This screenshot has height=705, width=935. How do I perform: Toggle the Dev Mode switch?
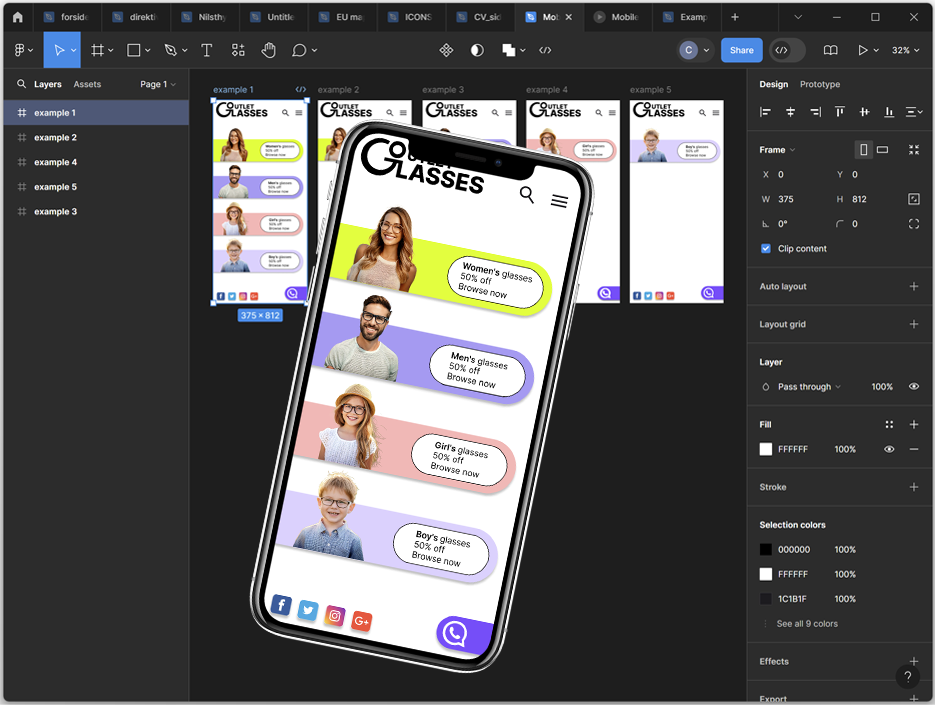(787, 50)
